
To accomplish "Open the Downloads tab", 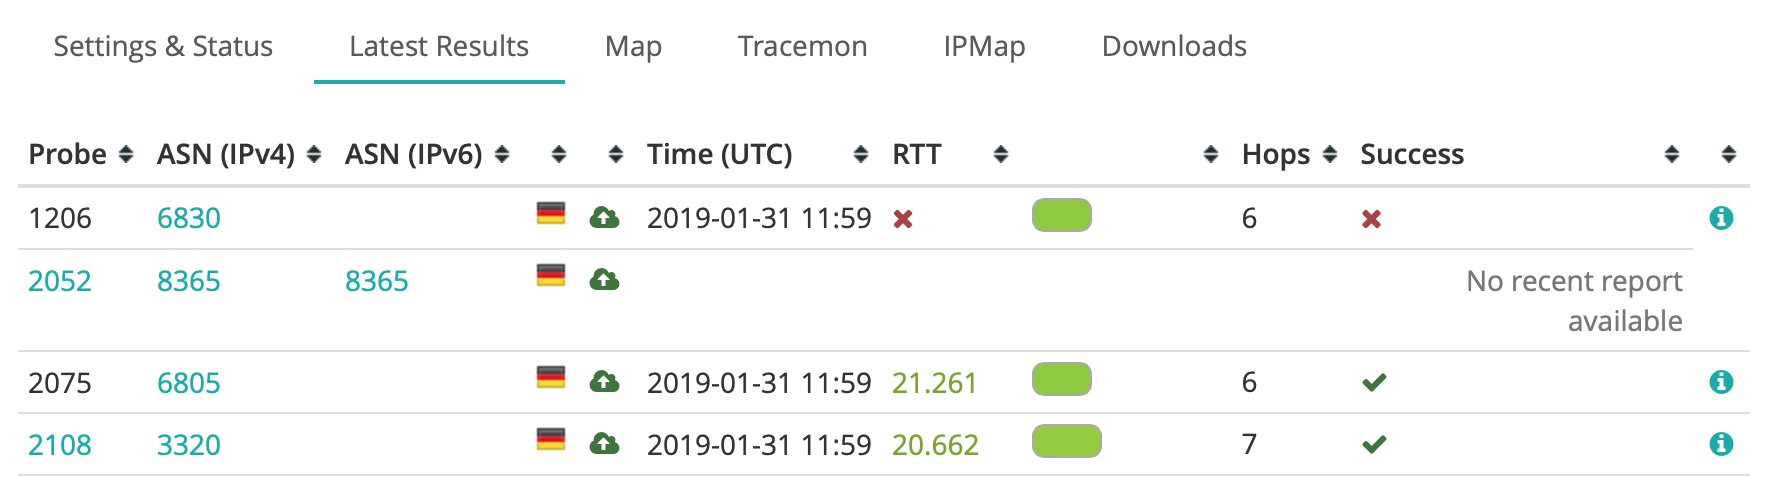I will click(1174, 46).
